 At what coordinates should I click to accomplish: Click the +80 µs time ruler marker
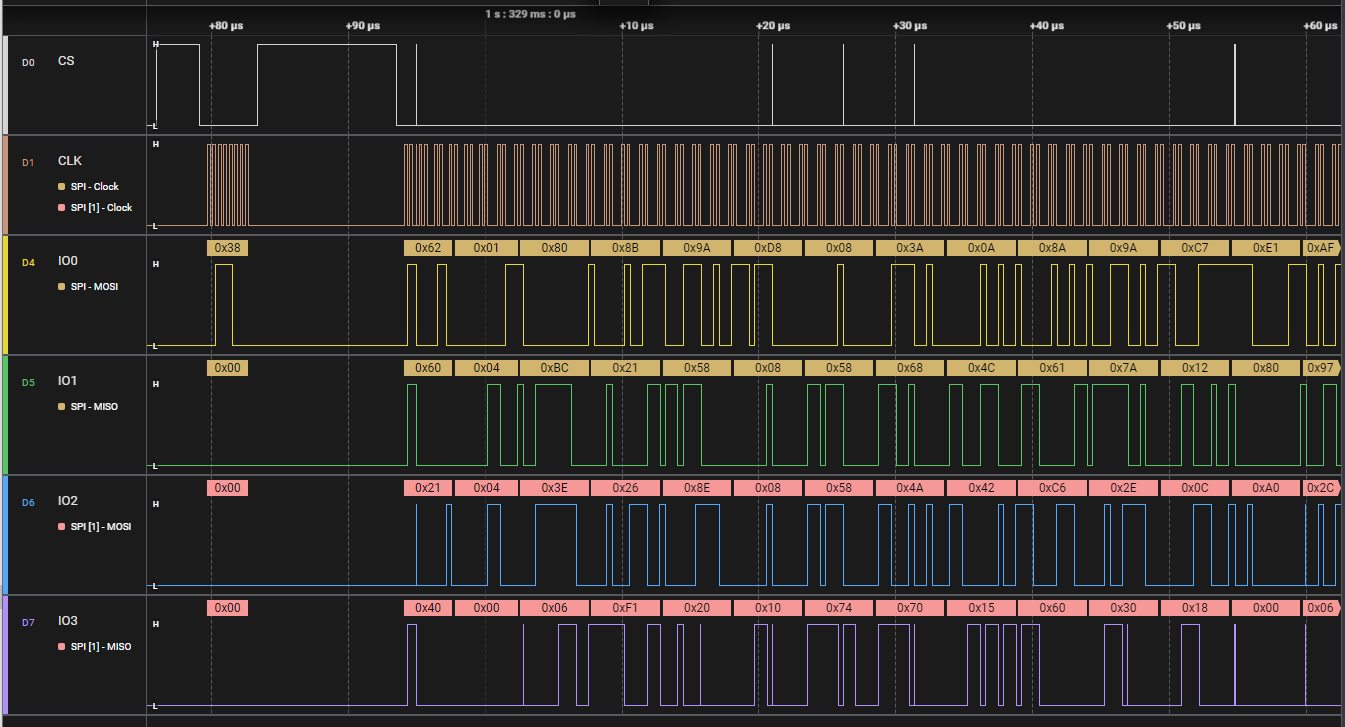click(x=226, y=26)
